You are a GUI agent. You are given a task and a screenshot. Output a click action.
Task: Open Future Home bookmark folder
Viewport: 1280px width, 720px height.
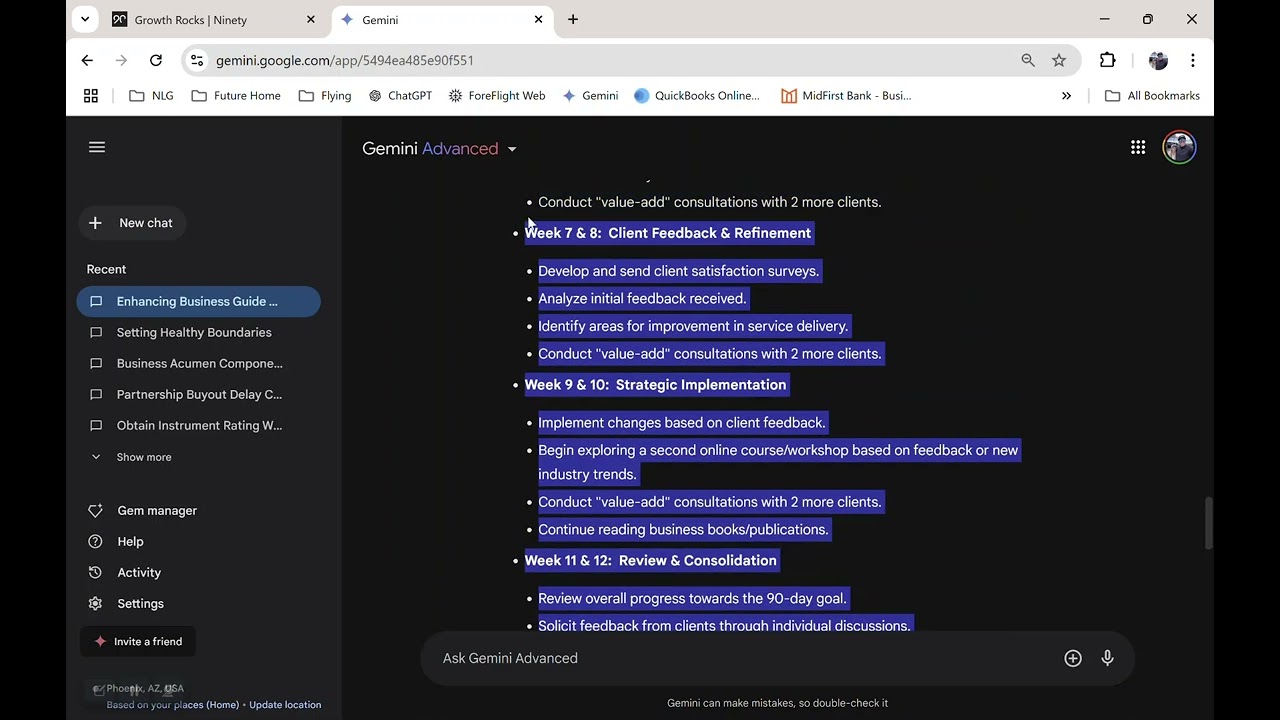tap(236, 96)
